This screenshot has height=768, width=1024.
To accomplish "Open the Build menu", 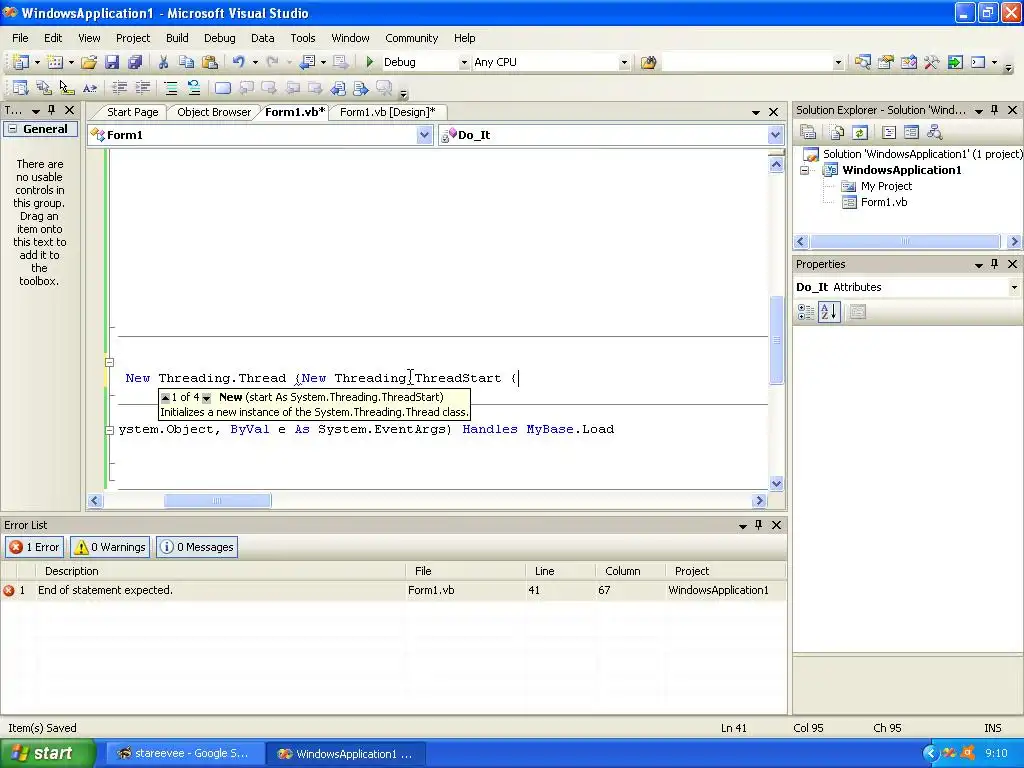I will coord(177,38).
